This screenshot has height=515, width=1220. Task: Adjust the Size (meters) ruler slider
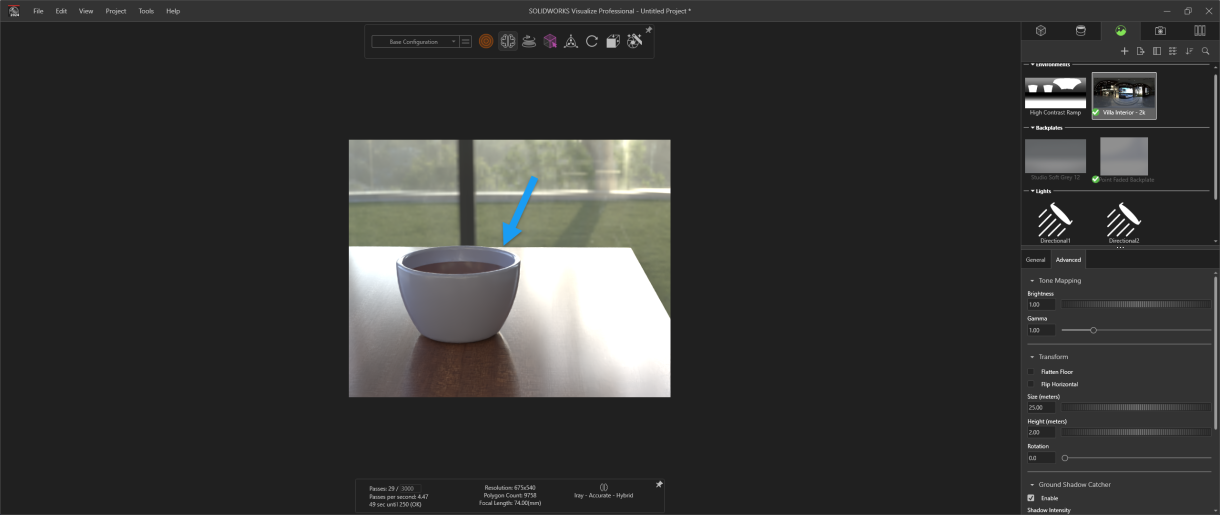pos(1136,407)
